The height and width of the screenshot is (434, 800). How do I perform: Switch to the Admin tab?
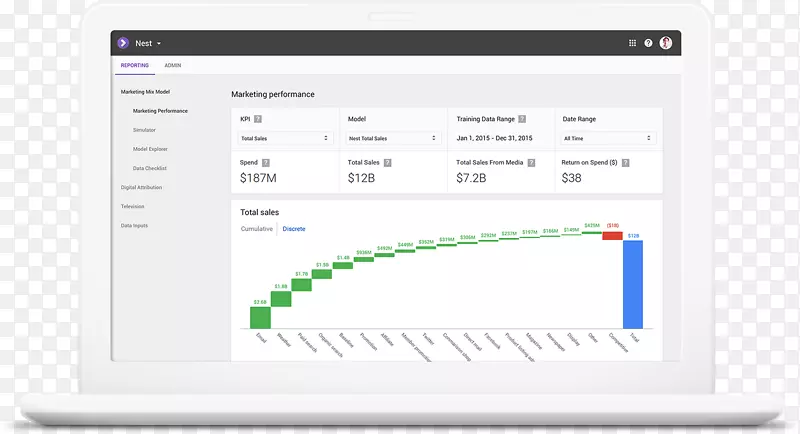point(173,66)
